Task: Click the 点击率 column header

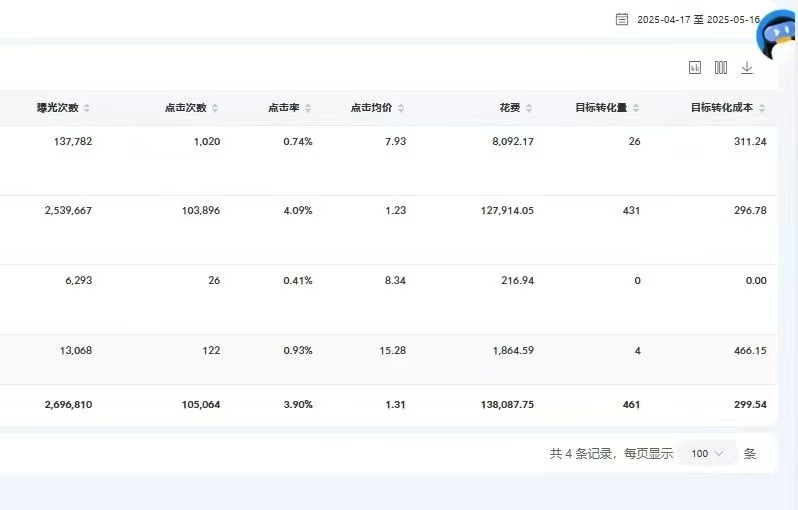Action: (x=283, y=108)
